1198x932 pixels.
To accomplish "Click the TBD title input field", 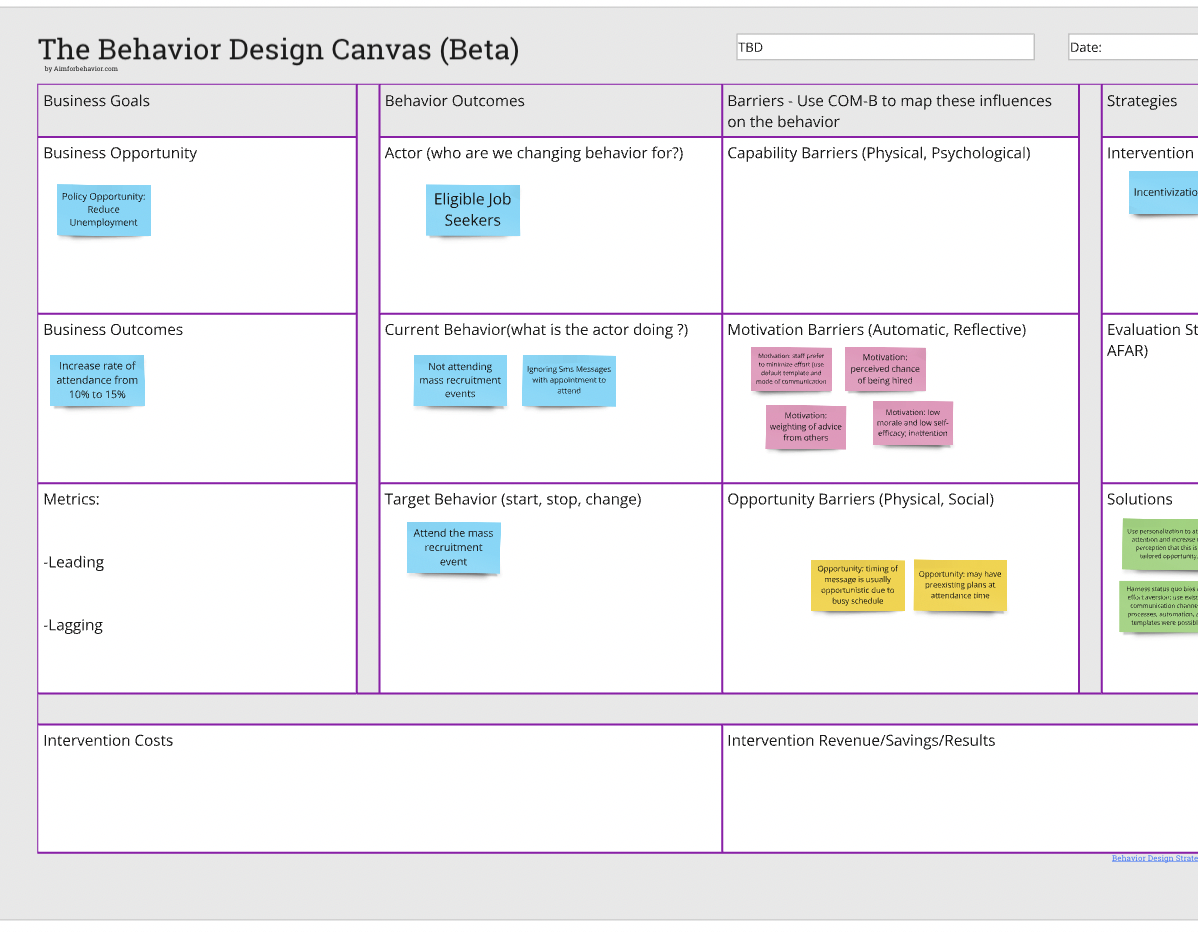I will [x=884, y=47].
